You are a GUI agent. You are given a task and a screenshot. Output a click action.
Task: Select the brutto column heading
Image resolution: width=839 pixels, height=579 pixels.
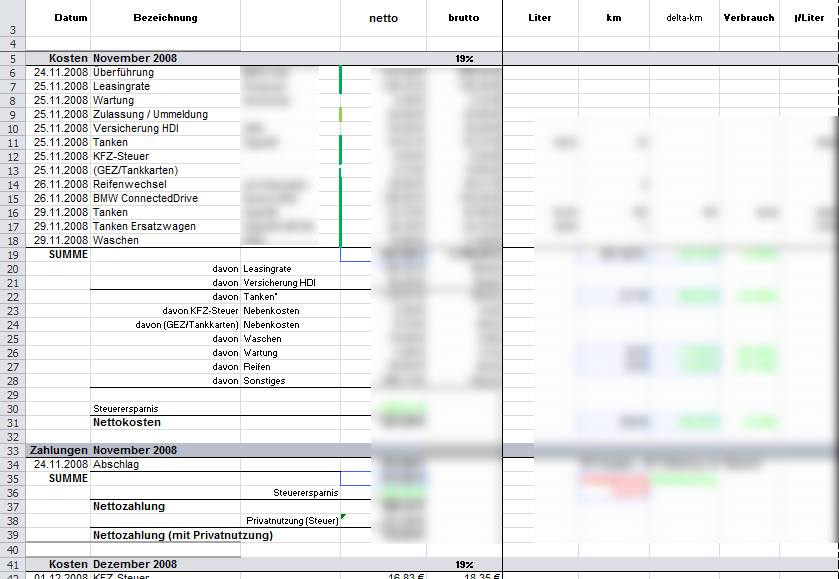(463, 18)
